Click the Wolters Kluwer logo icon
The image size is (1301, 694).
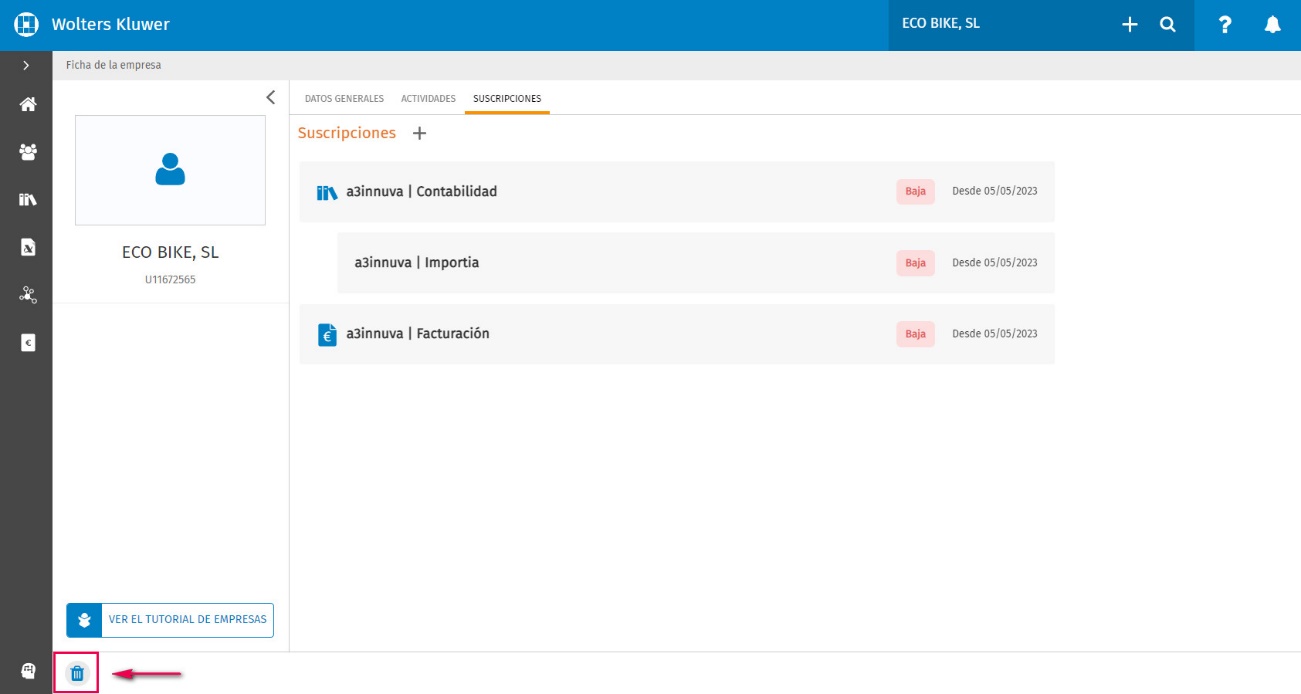[x=26, y=24]
